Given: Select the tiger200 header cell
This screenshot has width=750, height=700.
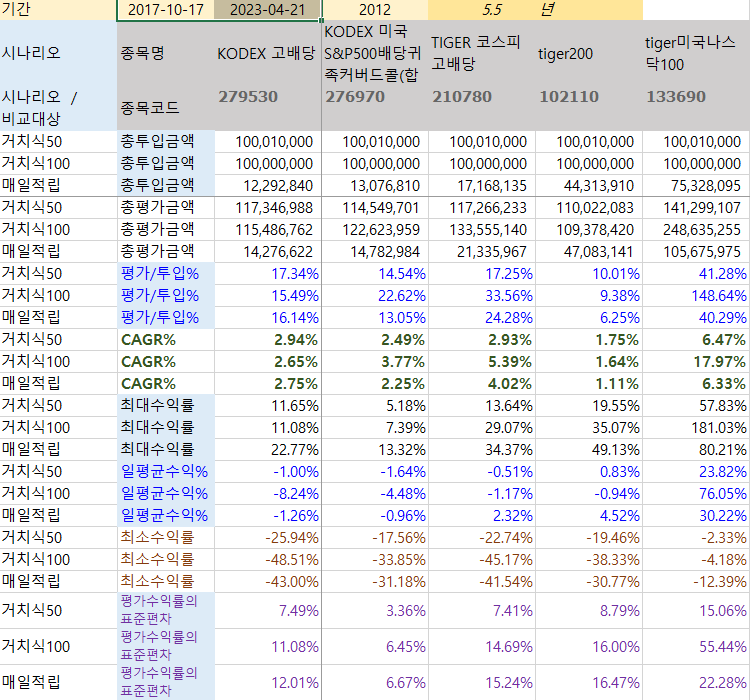Looking at the screenshot, I should [589, 53].
